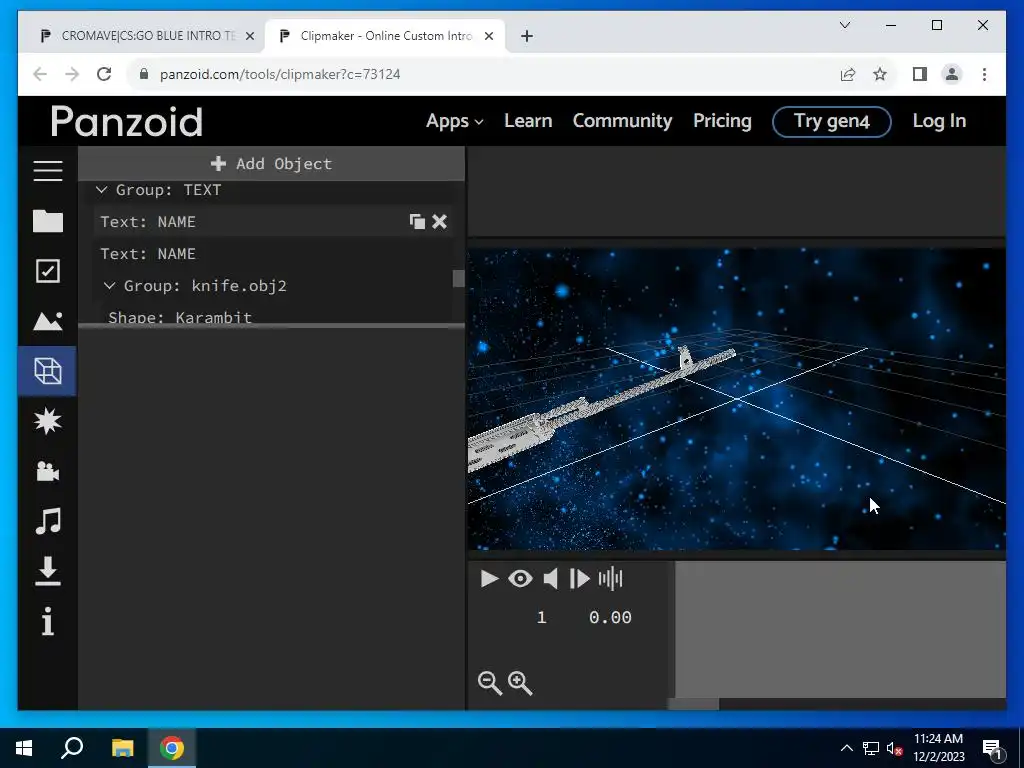Open the Info panel
The height and width of the screenshot is (768, 1024).
point(48,621)
